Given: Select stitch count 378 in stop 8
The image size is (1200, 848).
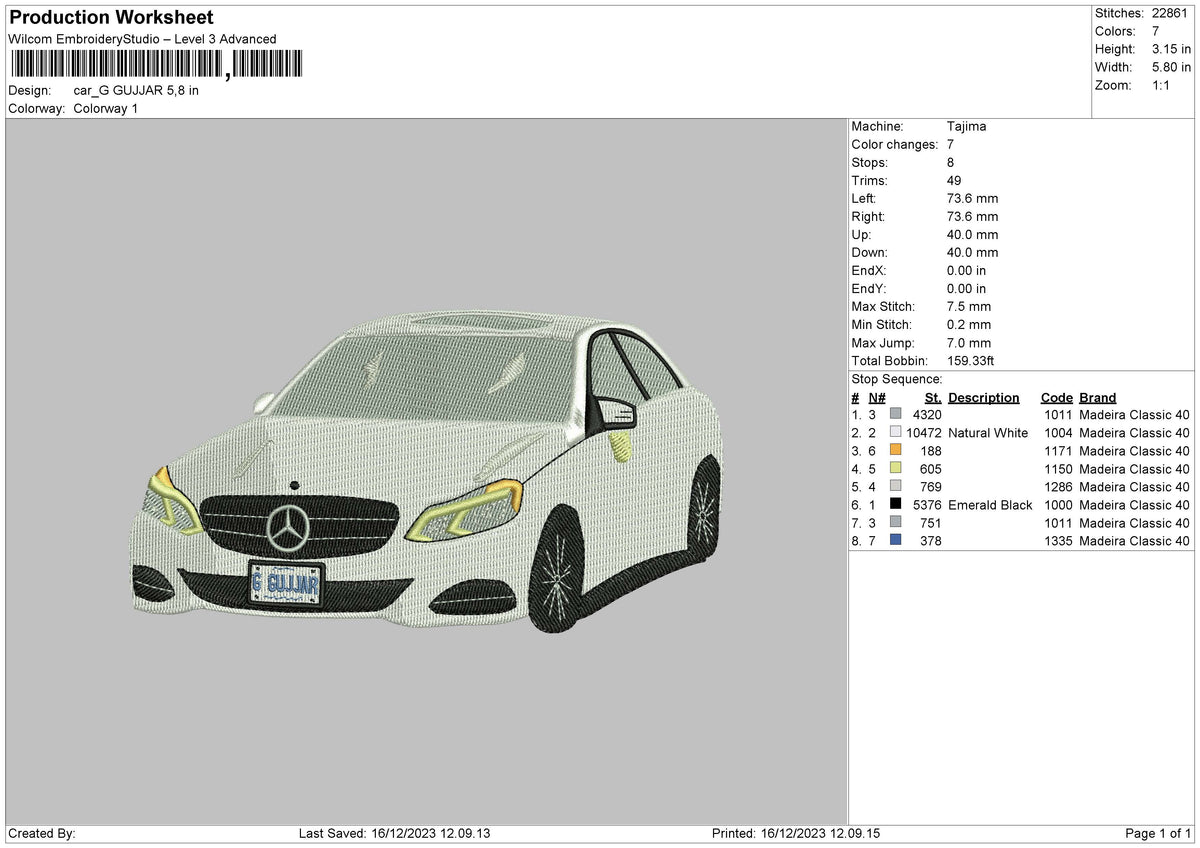Looking at the screenshot, I should click(931, 541).
